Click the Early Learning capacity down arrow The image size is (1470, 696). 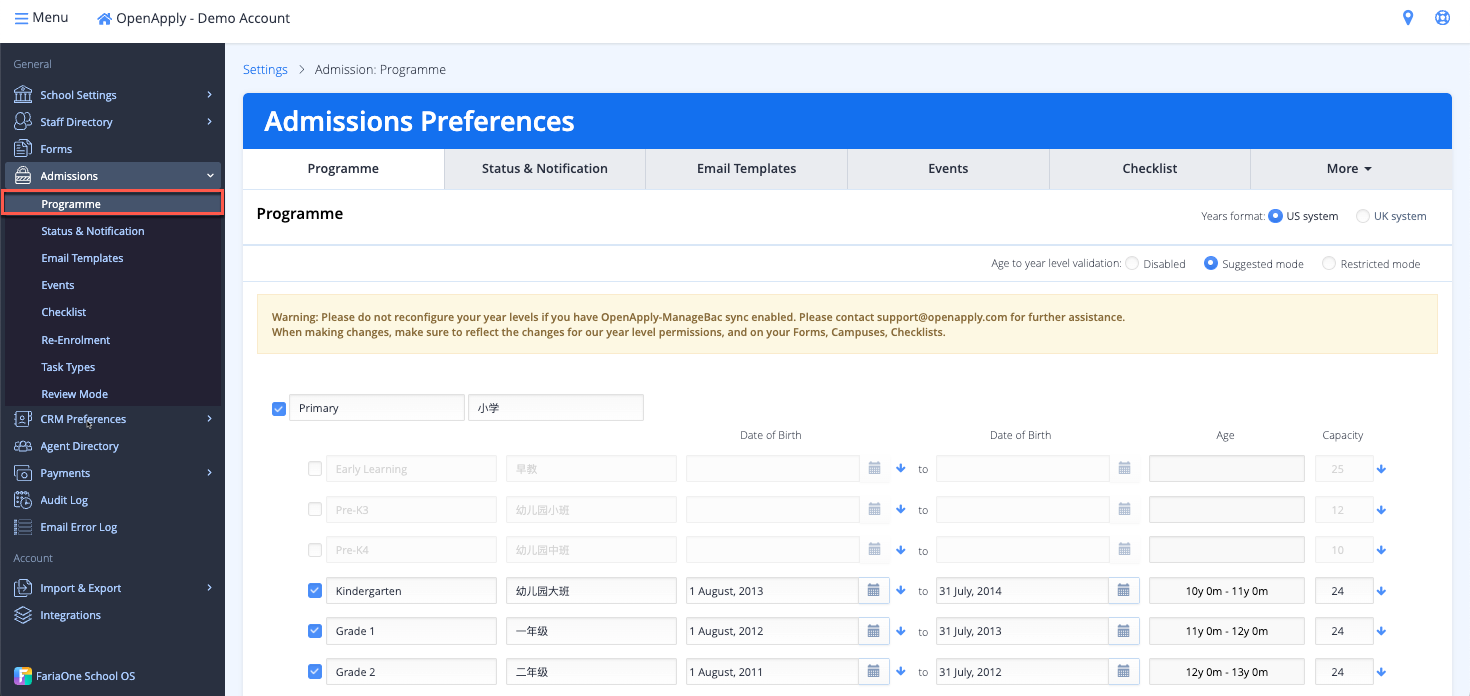tap(1382, 468)
